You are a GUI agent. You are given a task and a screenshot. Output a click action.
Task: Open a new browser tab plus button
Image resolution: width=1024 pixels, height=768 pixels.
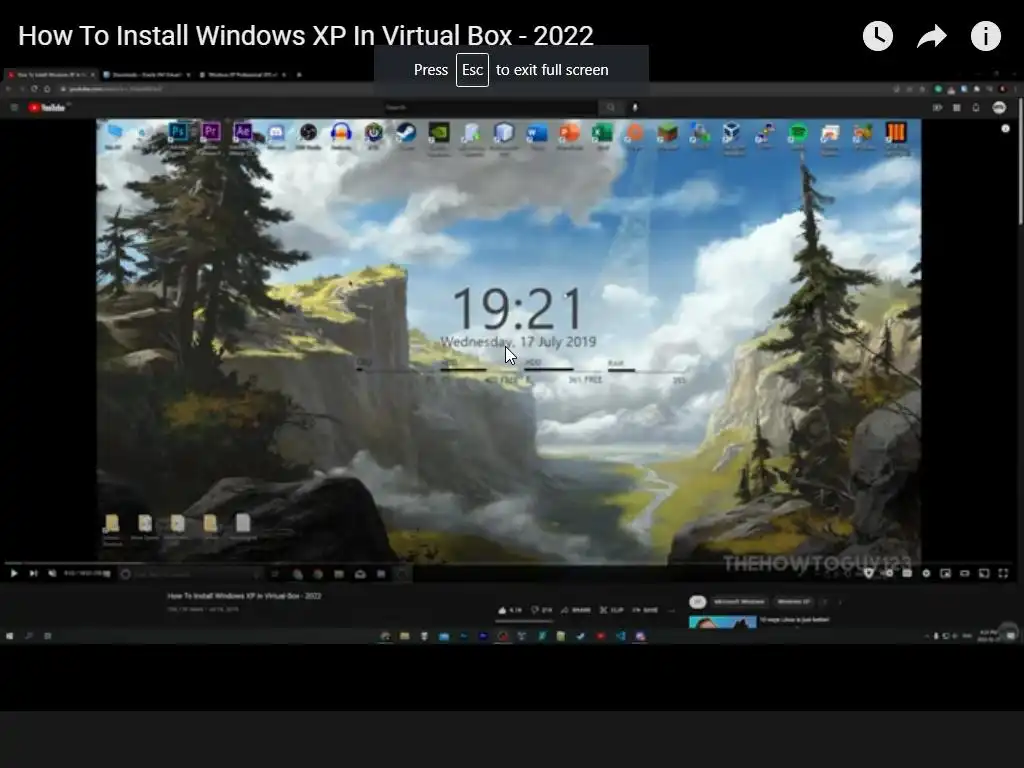299,74
